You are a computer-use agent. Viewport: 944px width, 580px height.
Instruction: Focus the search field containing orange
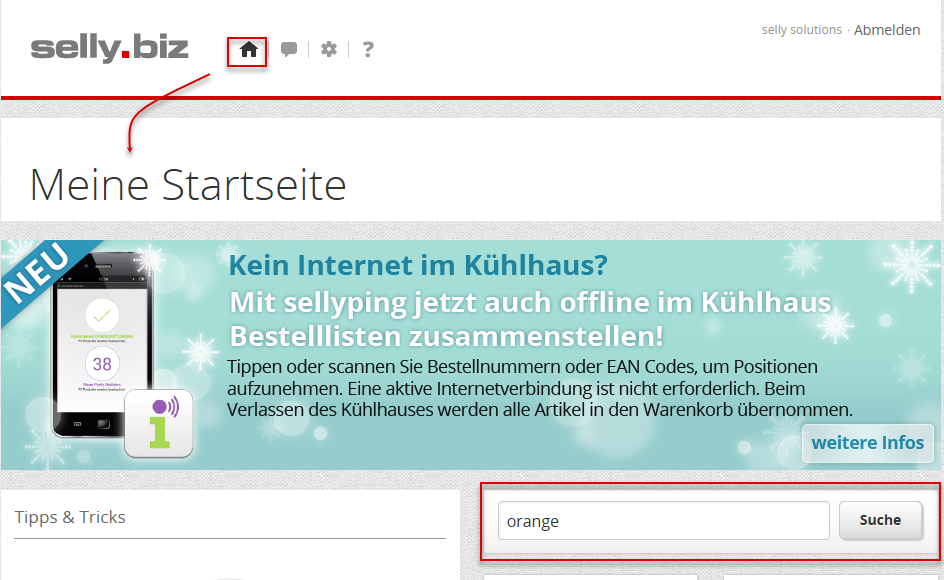[x=663, y=520]
